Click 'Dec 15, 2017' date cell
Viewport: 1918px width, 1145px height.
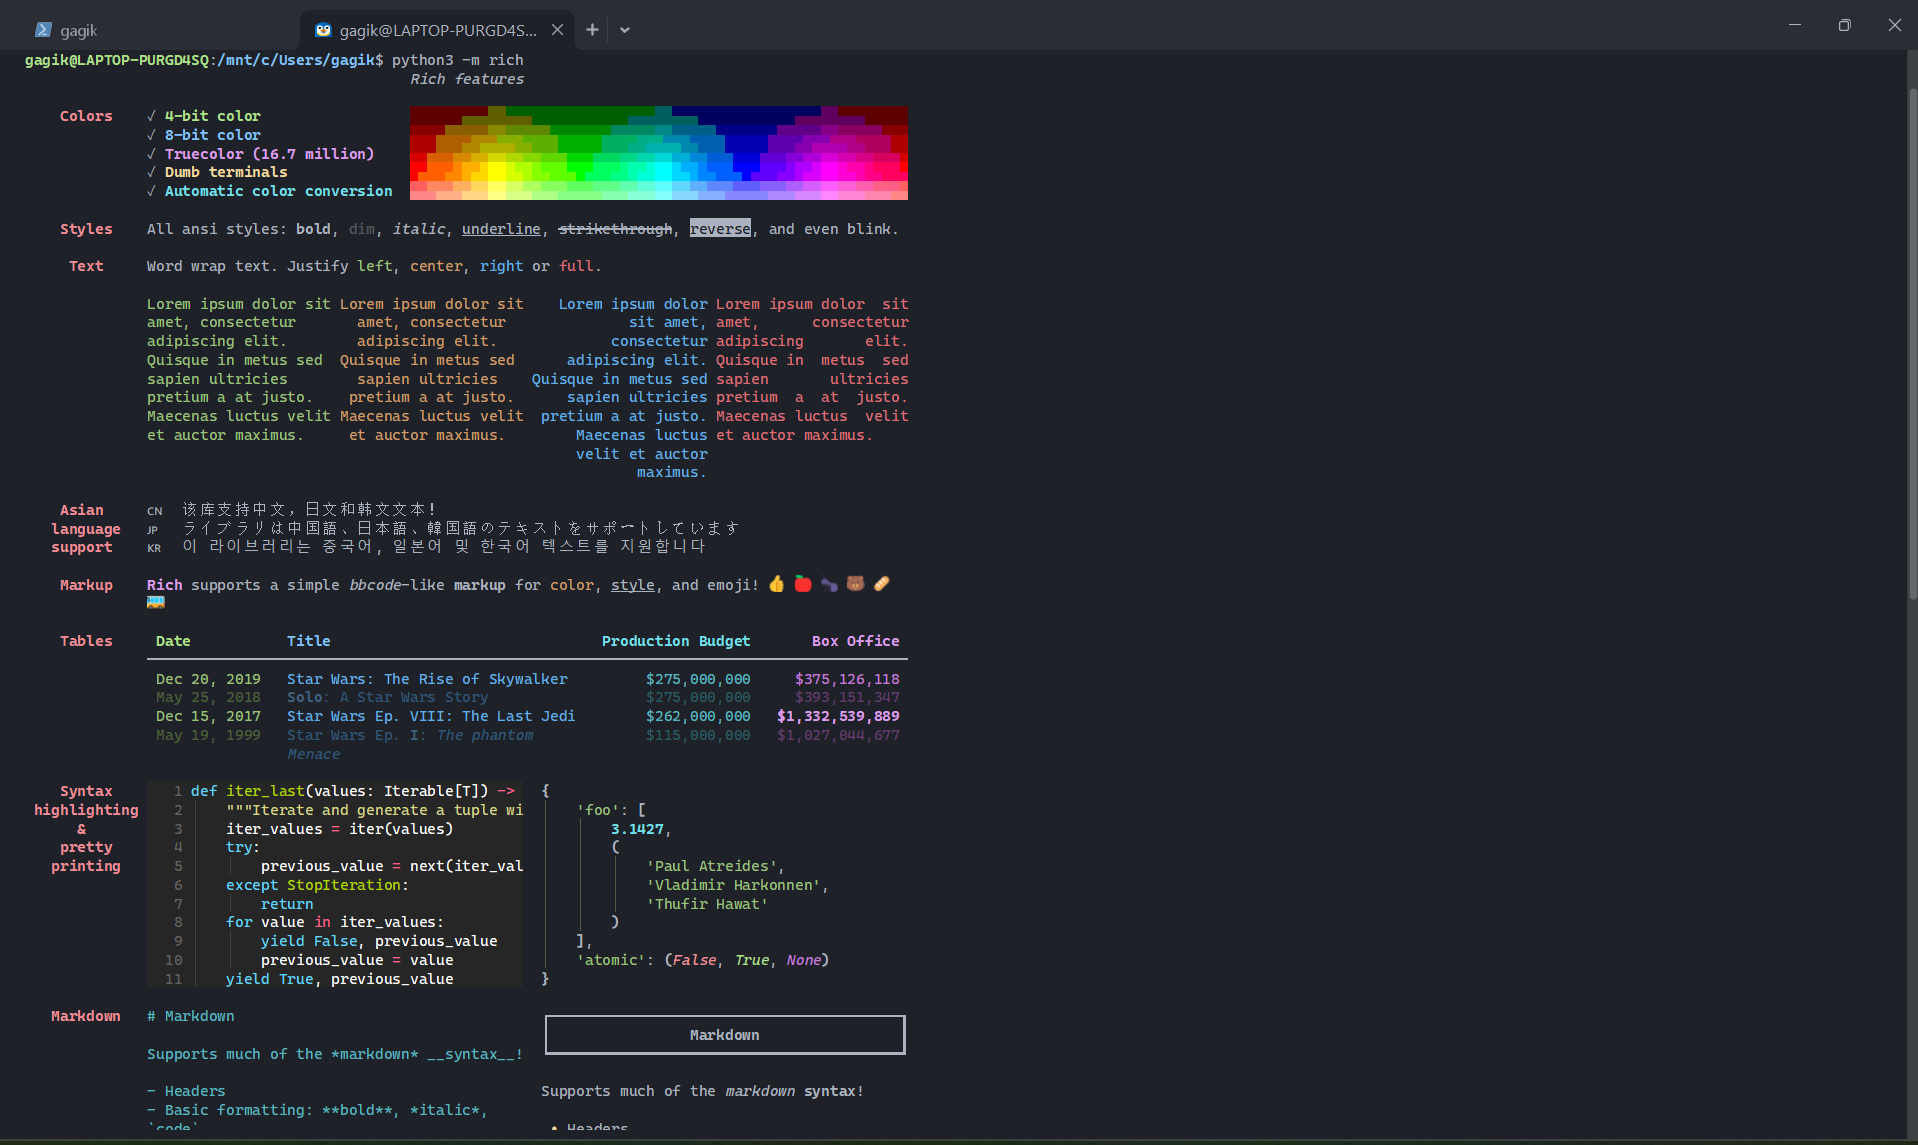208,716
